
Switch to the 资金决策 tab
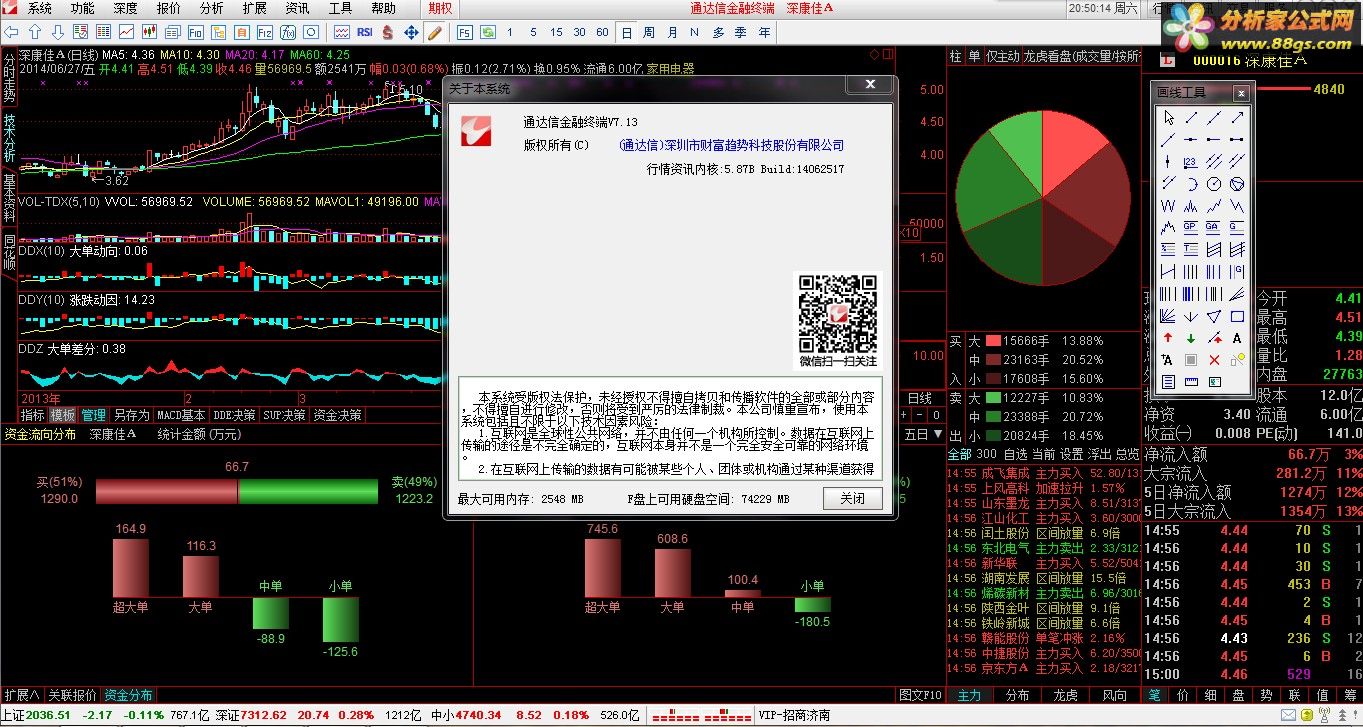337,415
